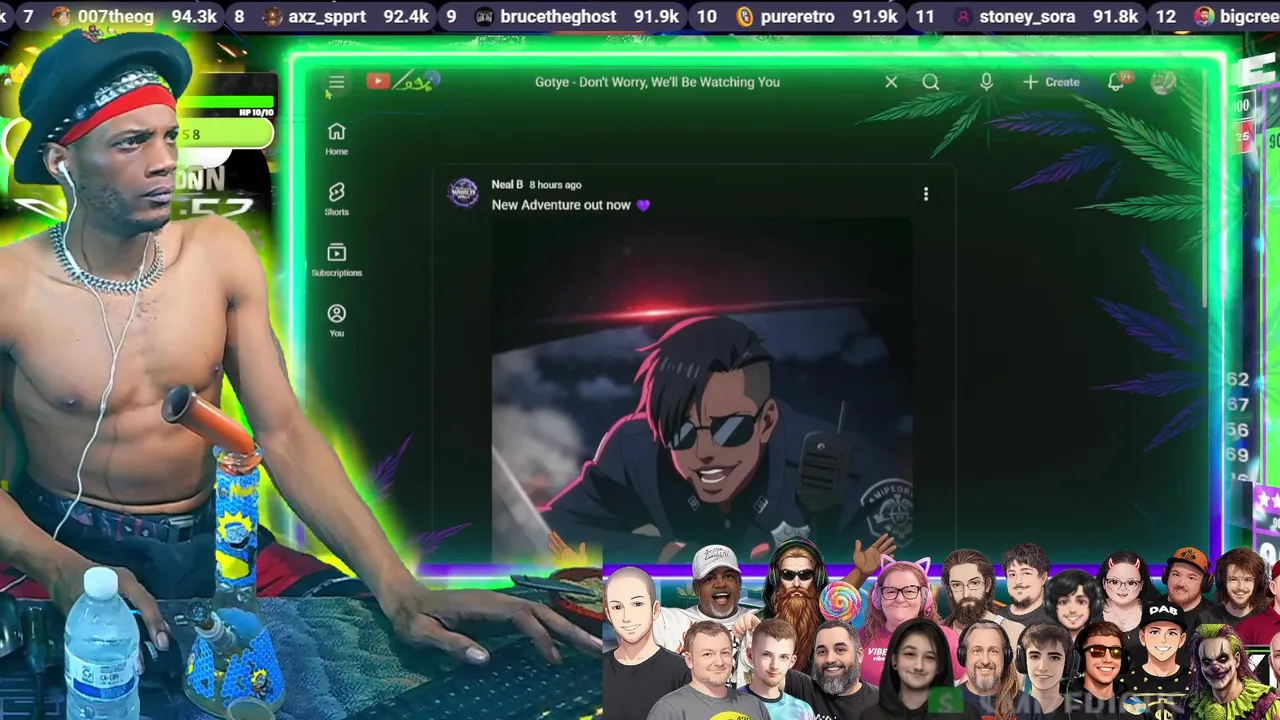Open the Neal B channel name link
1280x720 pixels.
(x=507, y=184)
